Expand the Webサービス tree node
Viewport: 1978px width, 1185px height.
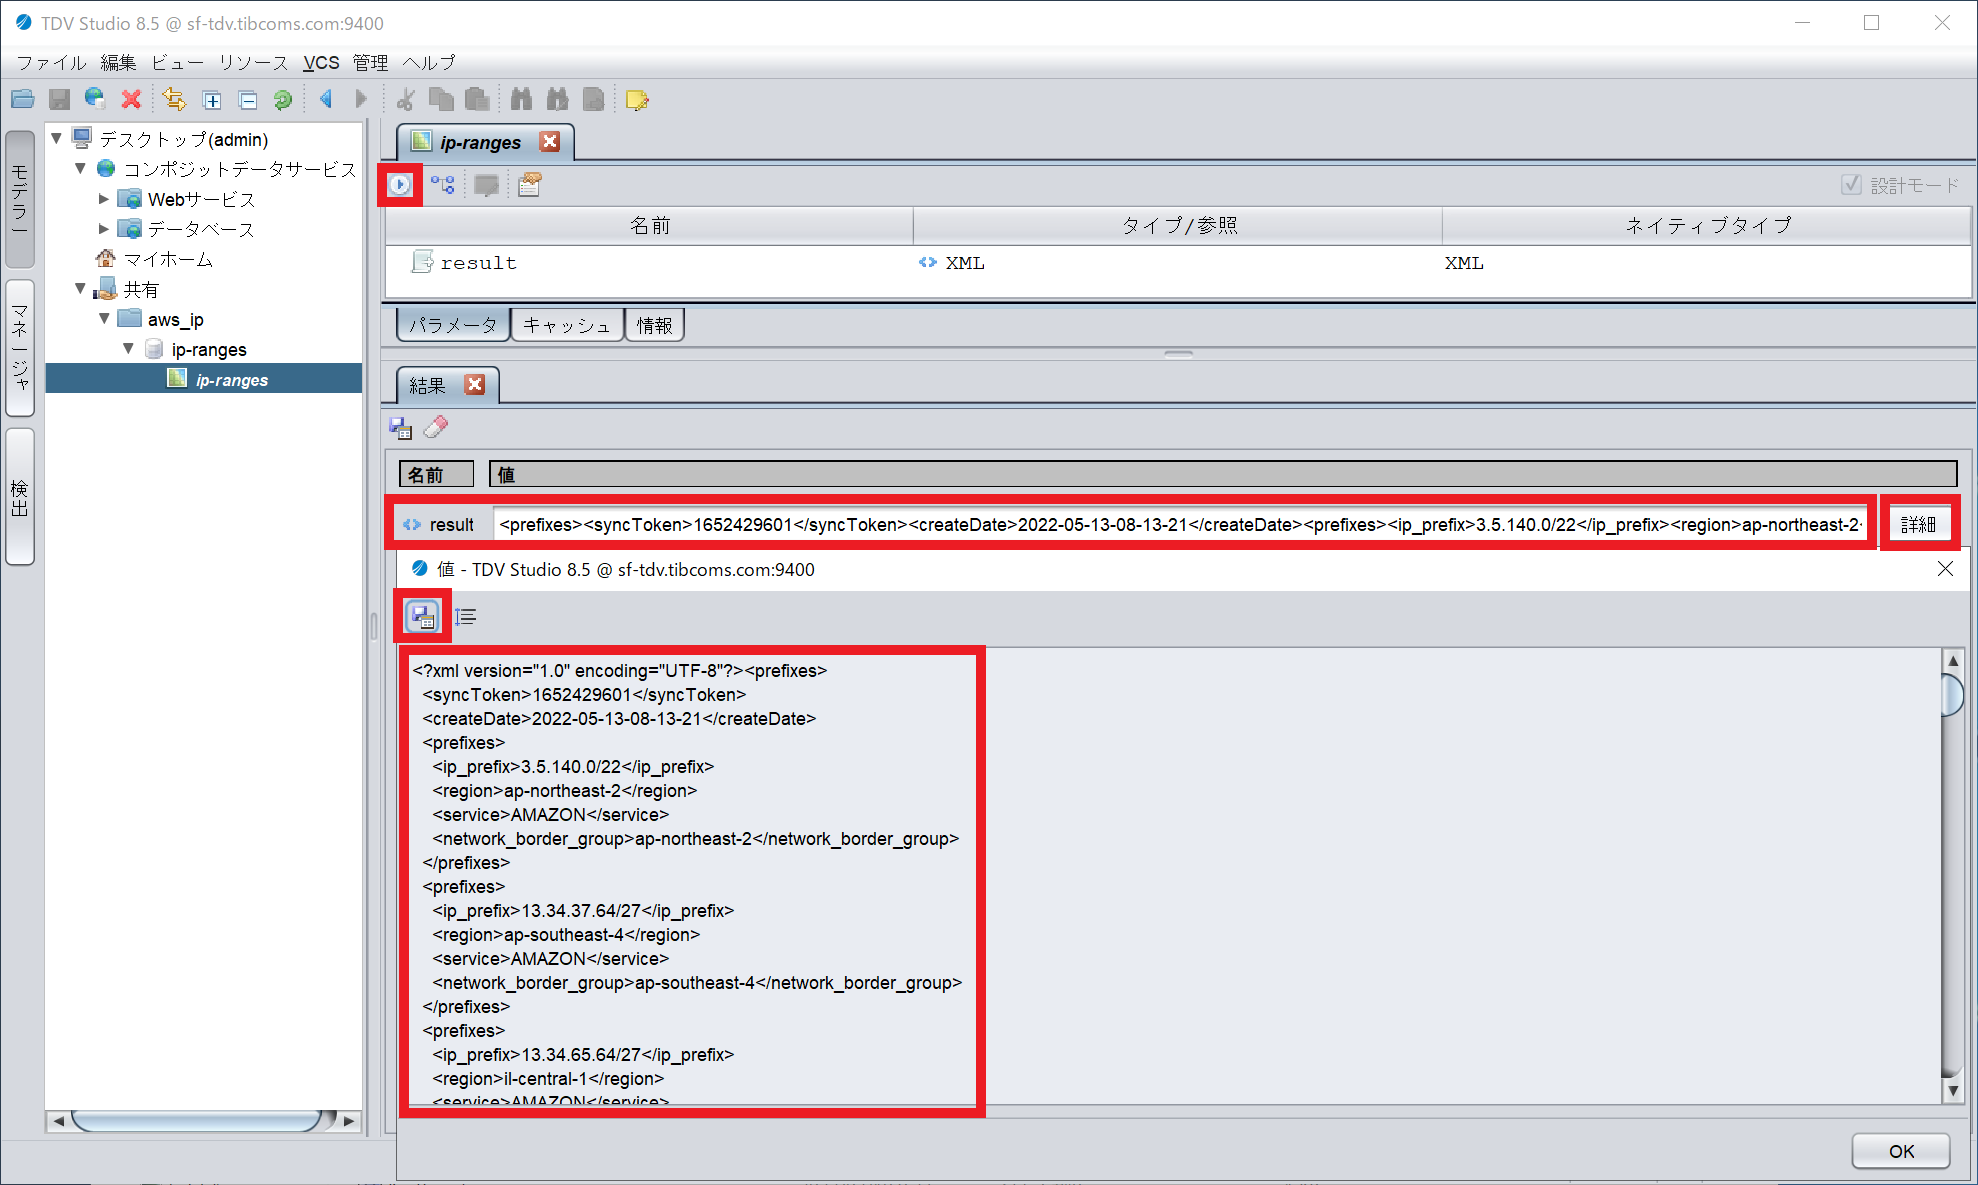click(104, 199)
